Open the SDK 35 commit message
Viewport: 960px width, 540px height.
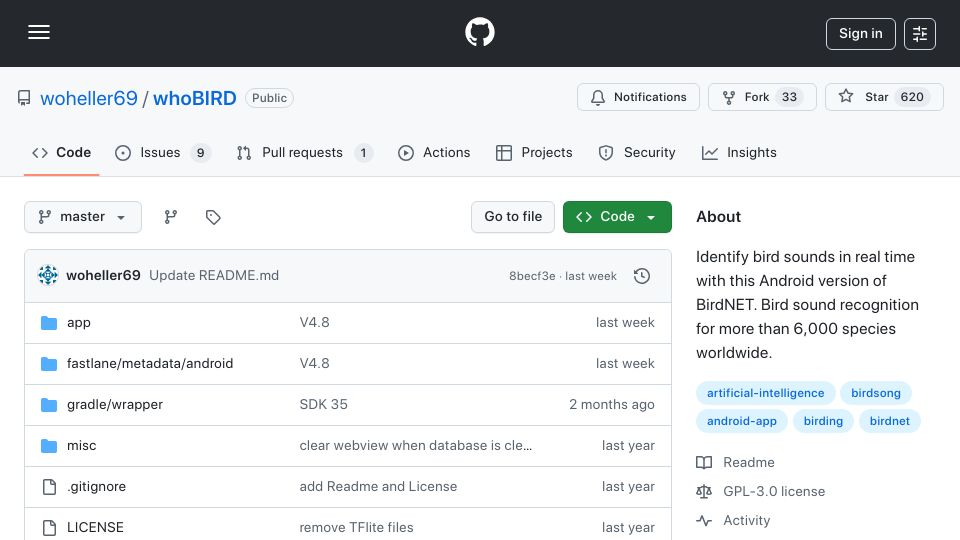coord(323,405)
